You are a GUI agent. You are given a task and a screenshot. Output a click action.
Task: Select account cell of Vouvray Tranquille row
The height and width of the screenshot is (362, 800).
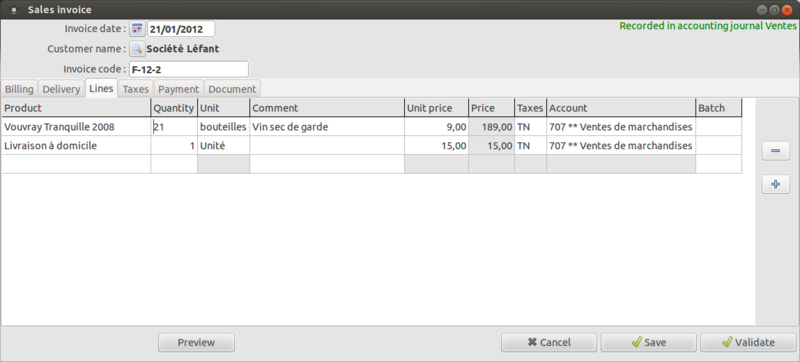coord(621,127)
